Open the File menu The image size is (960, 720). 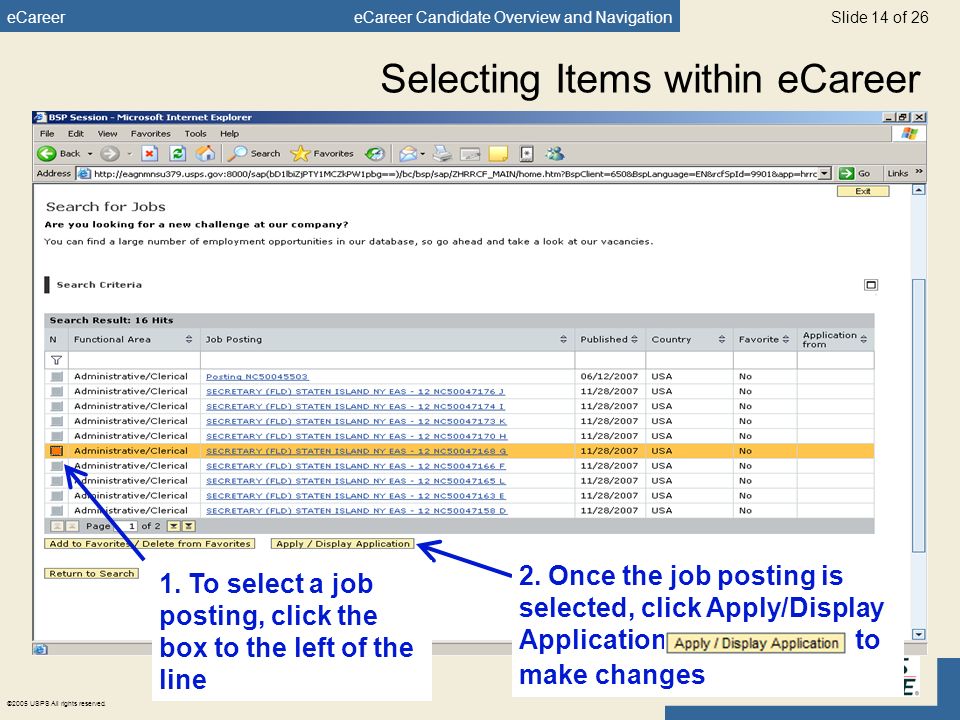pos(47,133)
